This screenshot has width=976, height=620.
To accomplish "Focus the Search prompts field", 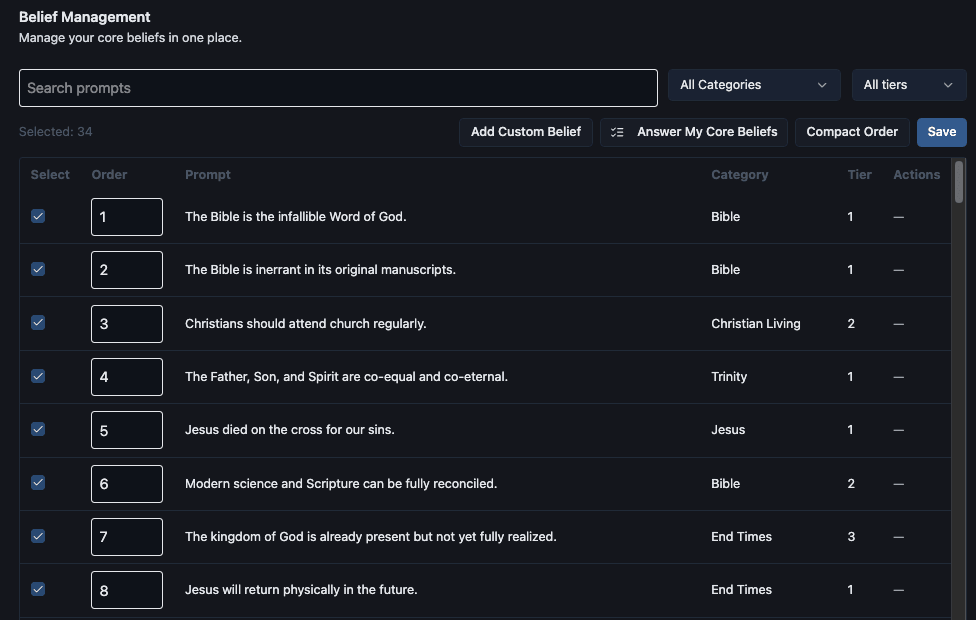I will 338,88.
